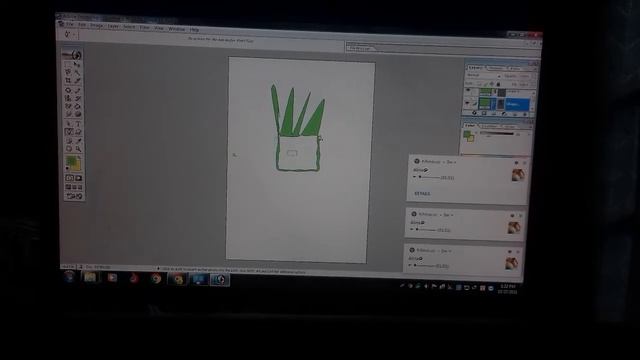The image size is (640, 360).
Task: Open first Chrome icon on taskbar
Action: coord(156,279)
